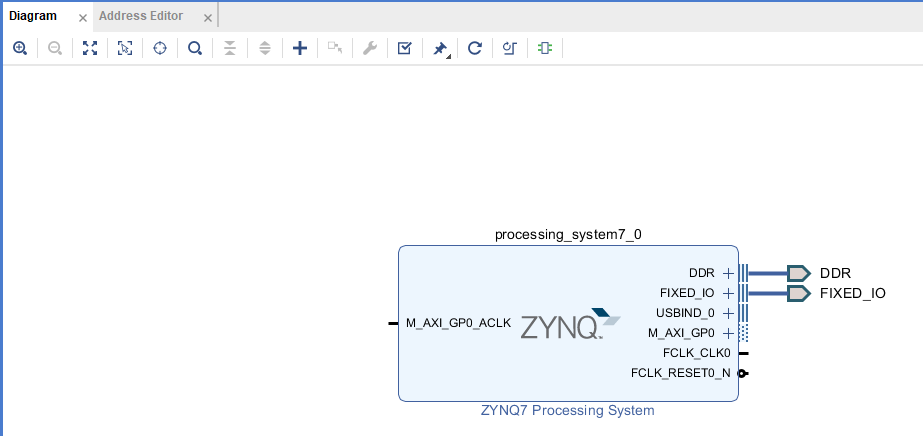Select the external DDR port symbol
923x436 pixels.
tap(798, 273)
